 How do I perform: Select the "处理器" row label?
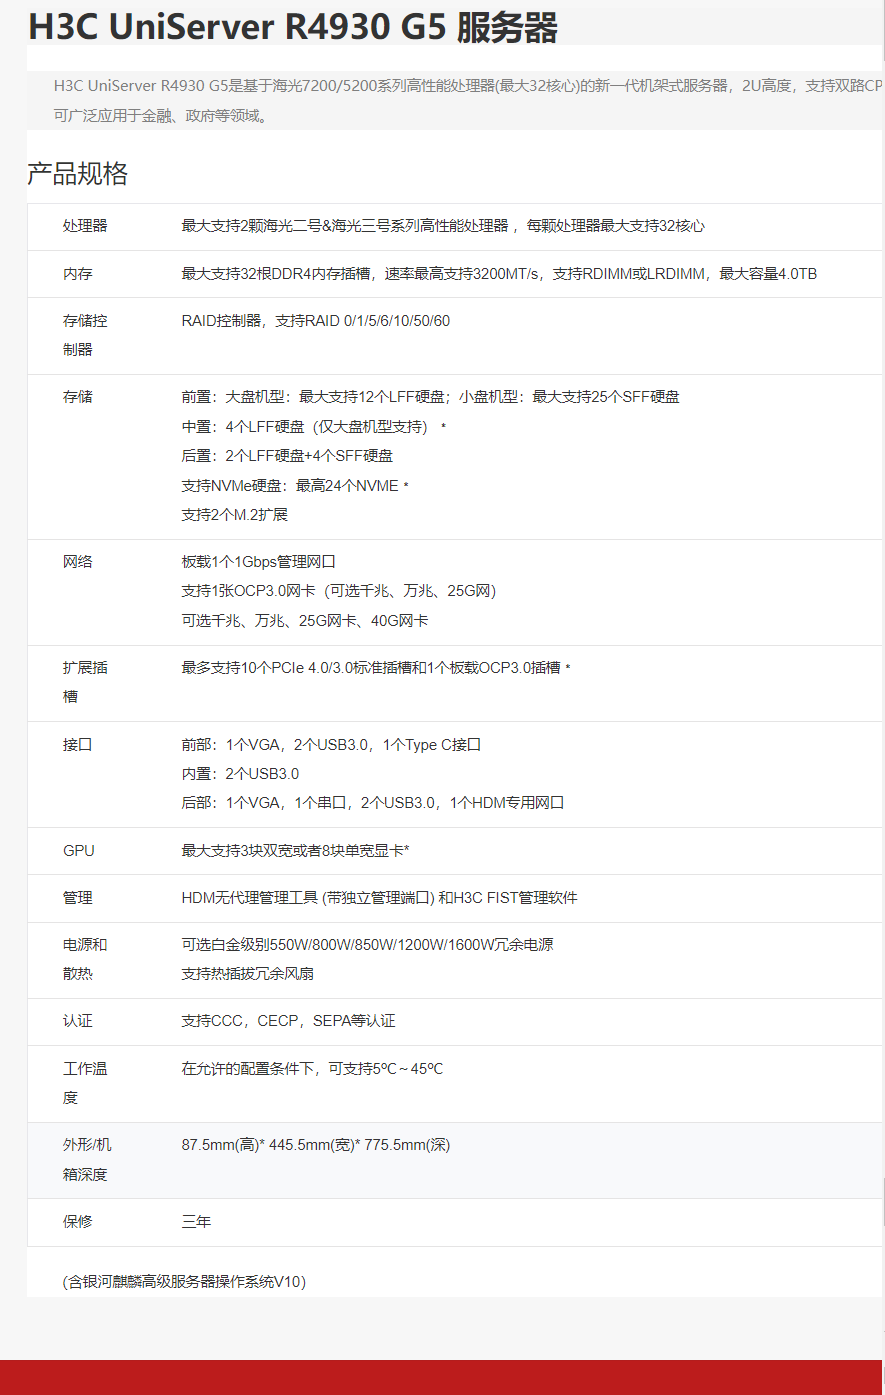click(85, 226)
